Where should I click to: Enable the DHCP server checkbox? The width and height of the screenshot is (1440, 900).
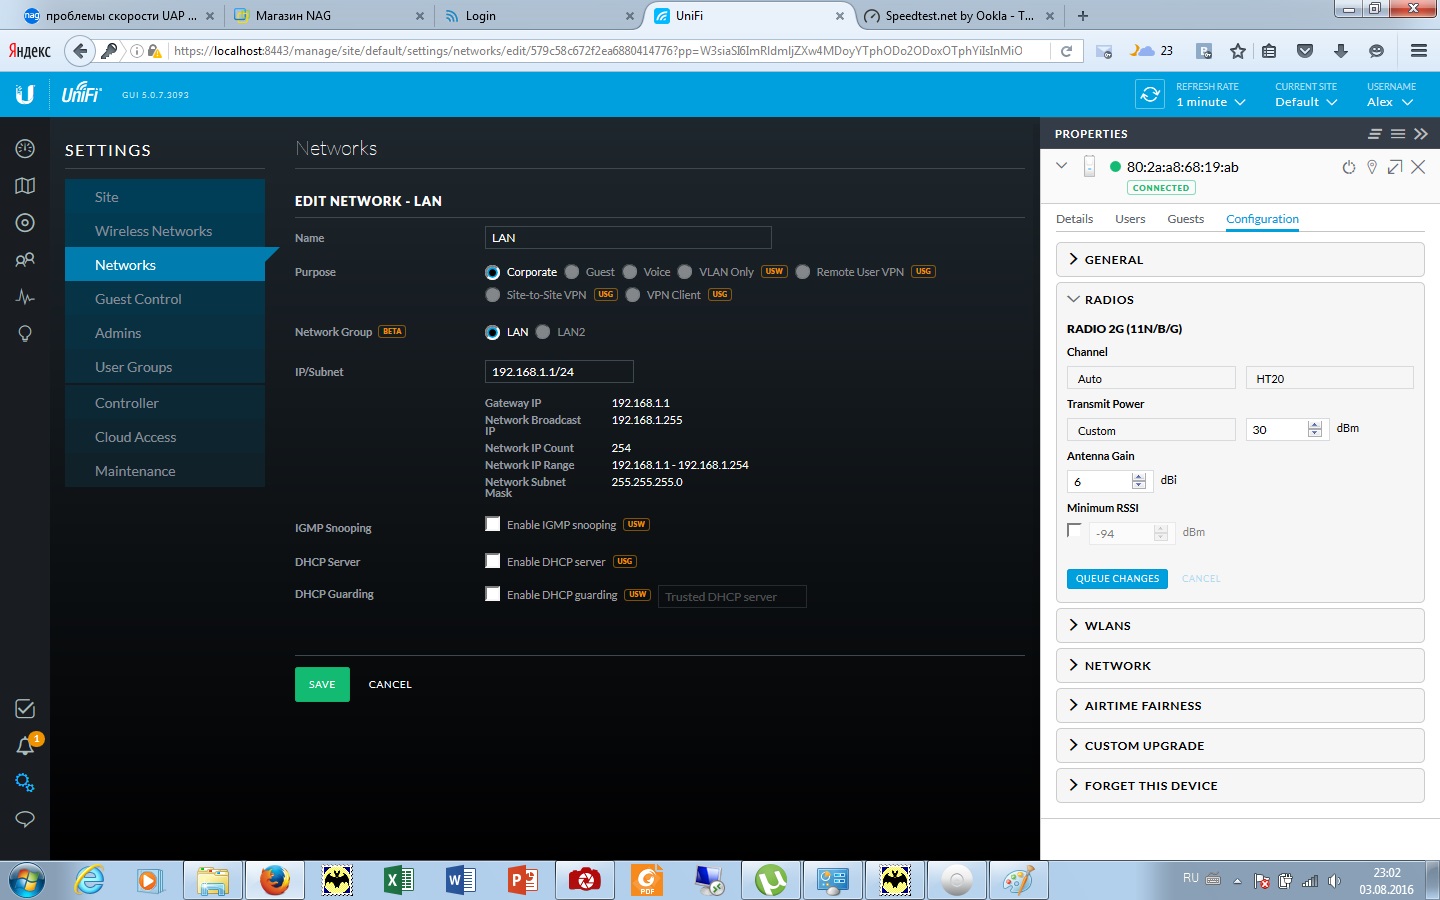pyautogui.click(x=492, y=561)
